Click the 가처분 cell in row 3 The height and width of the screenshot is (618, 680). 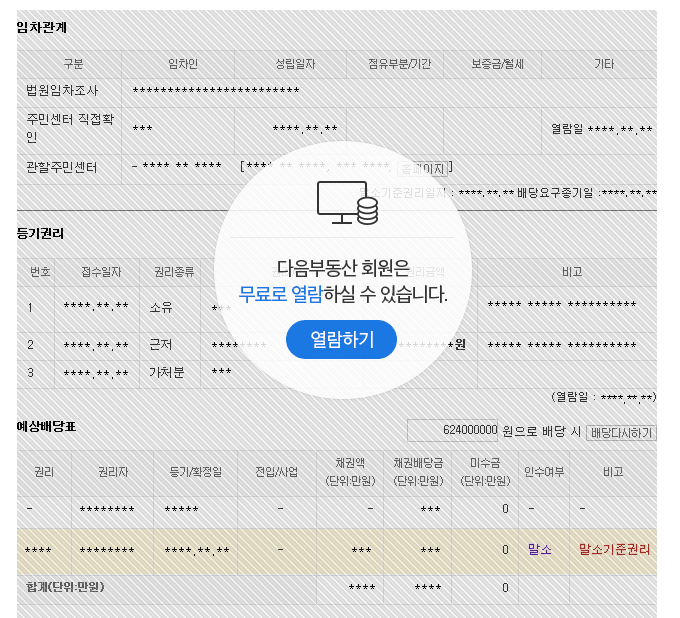pos(167,372)
